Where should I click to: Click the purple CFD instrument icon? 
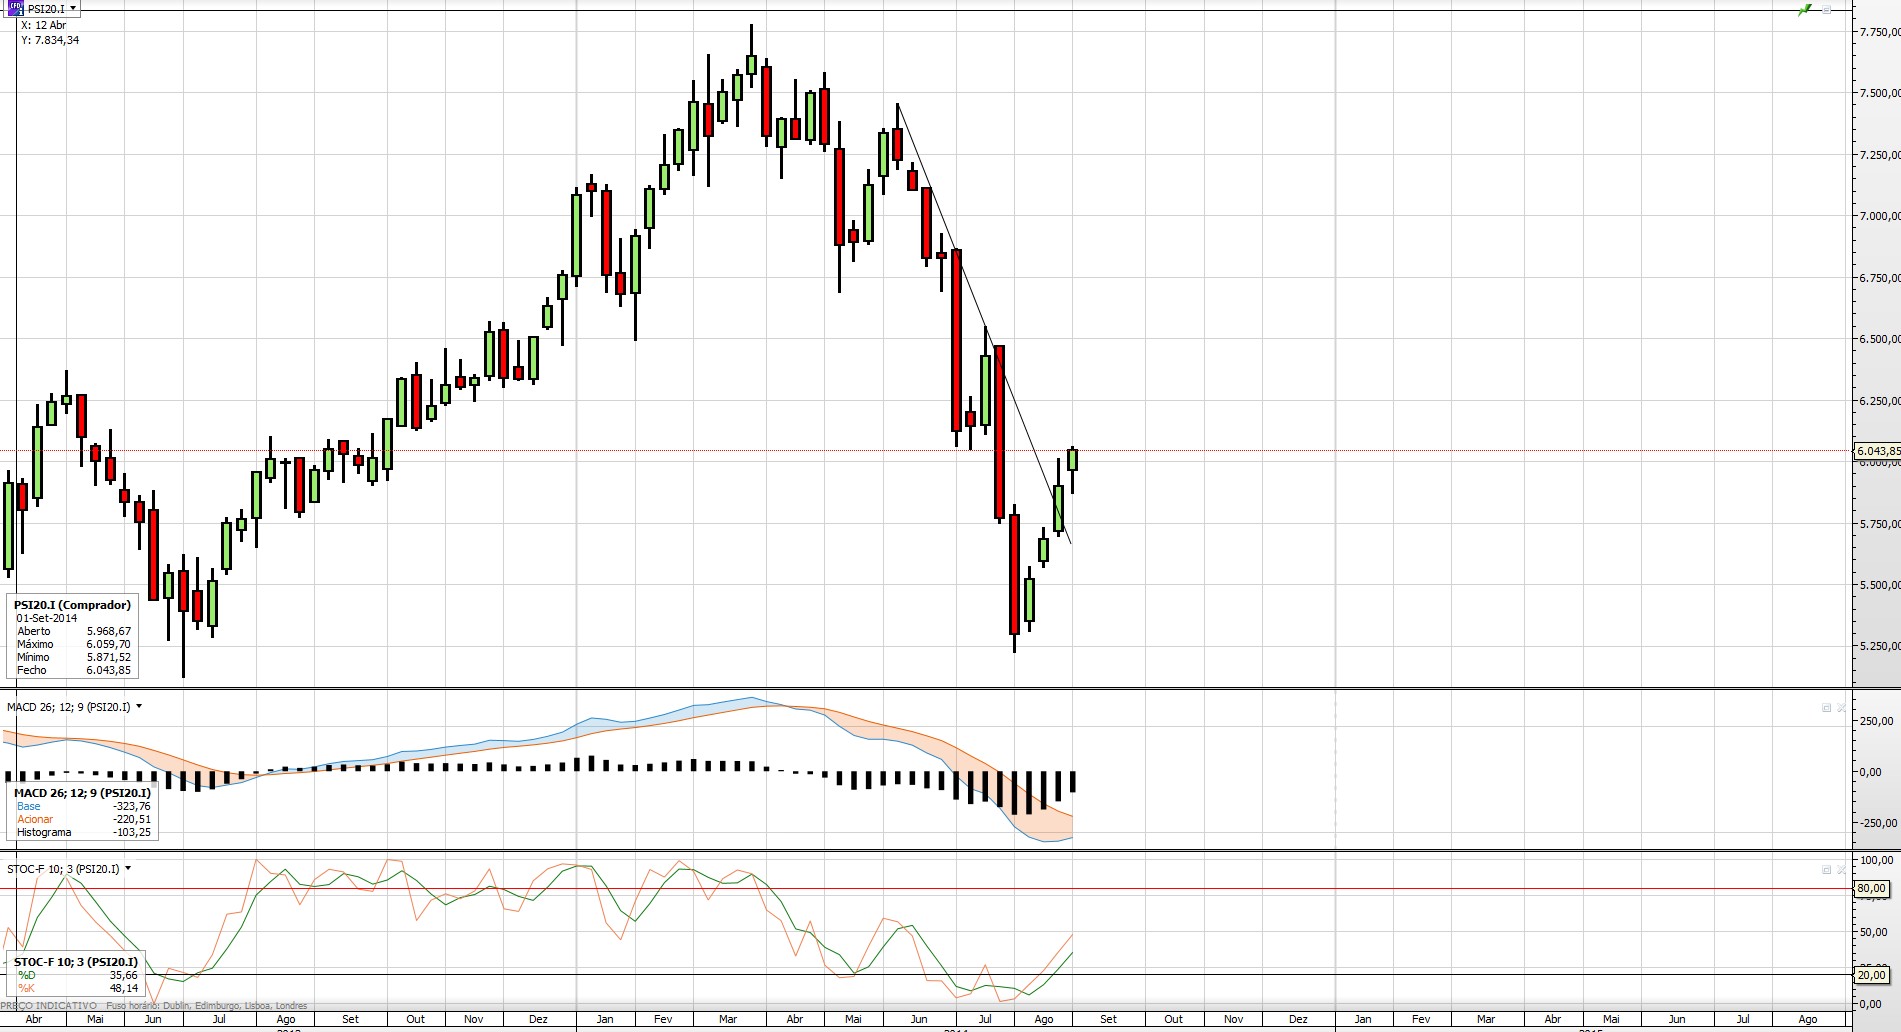point(15,8)
